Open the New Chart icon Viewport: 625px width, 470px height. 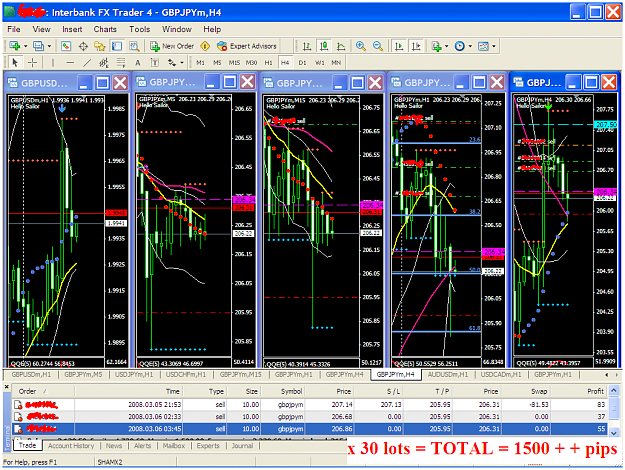click(x=15, y=46)
